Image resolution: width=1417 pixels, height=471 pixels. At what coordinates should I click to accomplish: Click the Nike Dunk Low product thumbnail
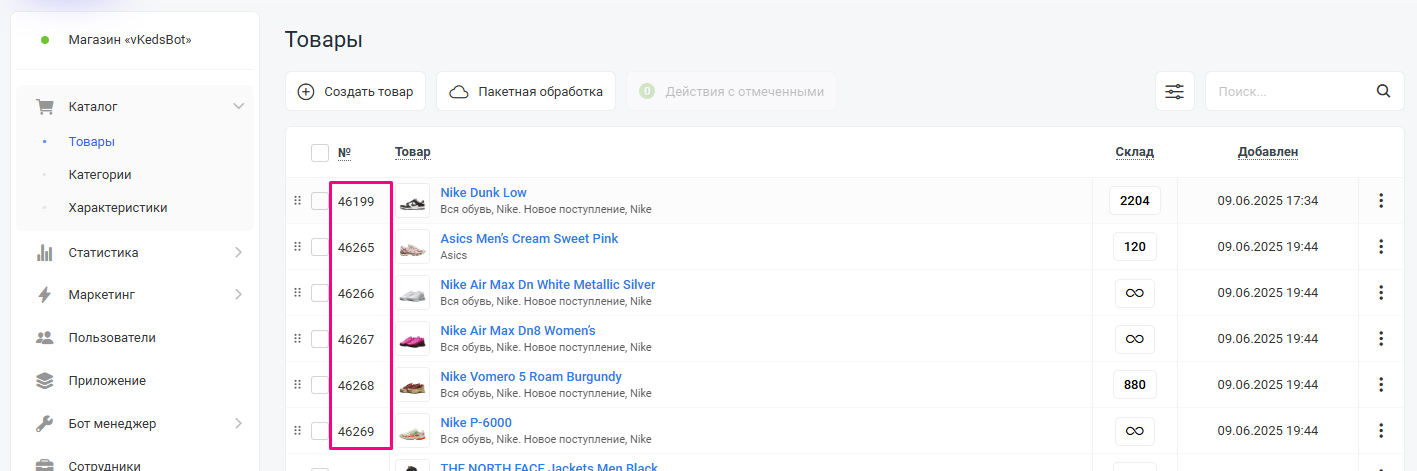click(412, 201)
